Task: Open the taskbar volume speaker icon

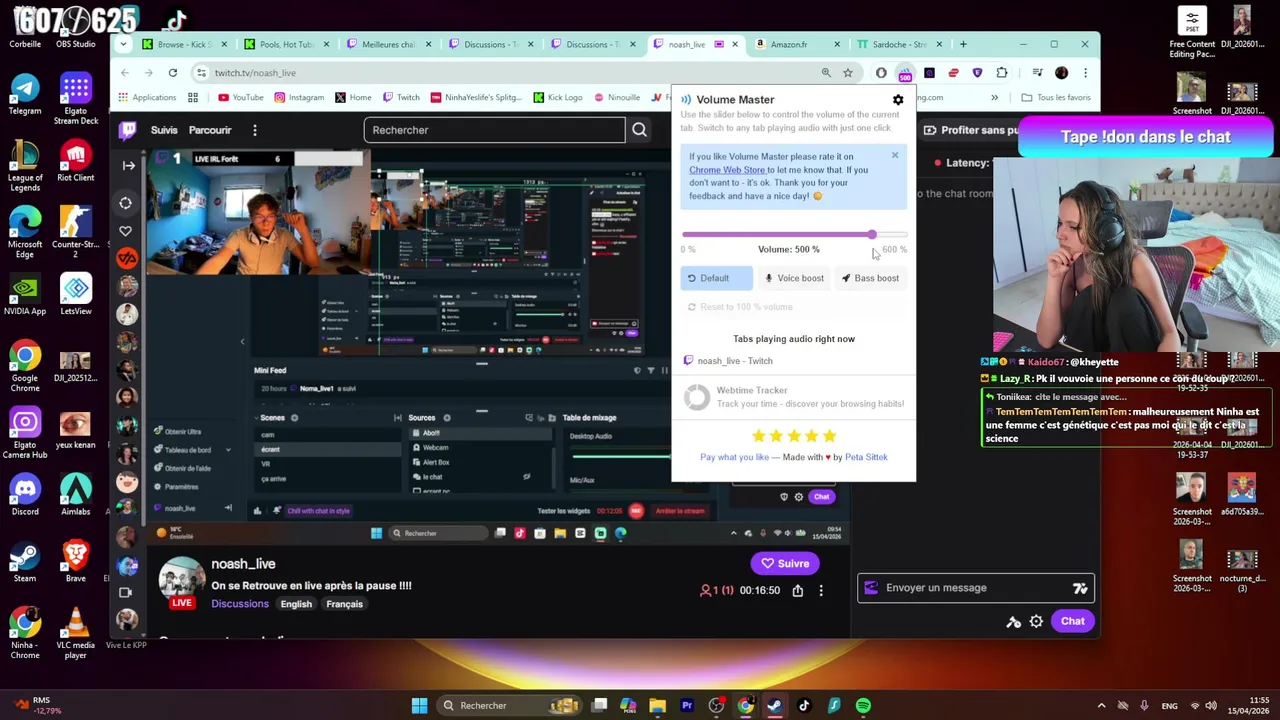Action: click(1211, 706)
